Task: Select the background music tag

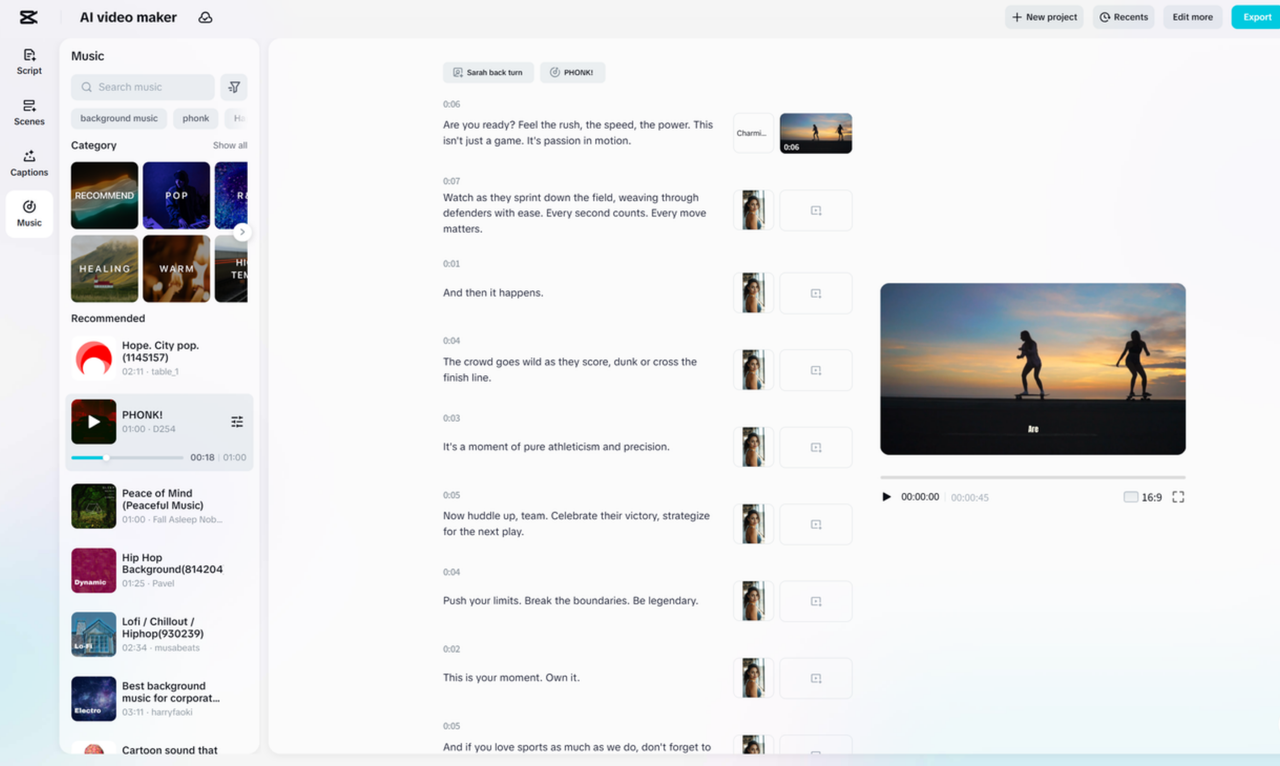Action: point(118,118)
